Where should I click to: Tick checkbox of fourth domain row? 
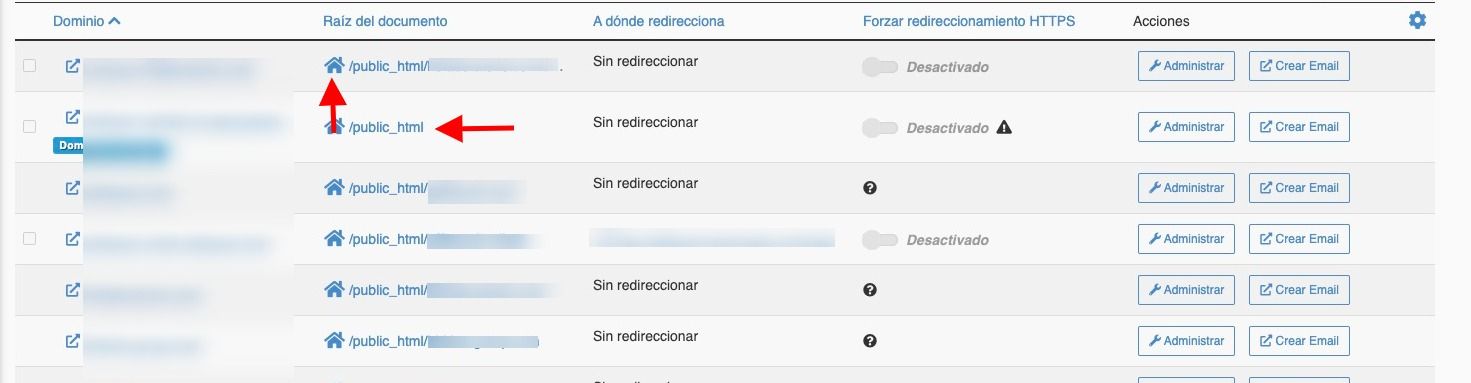(30, 239)
